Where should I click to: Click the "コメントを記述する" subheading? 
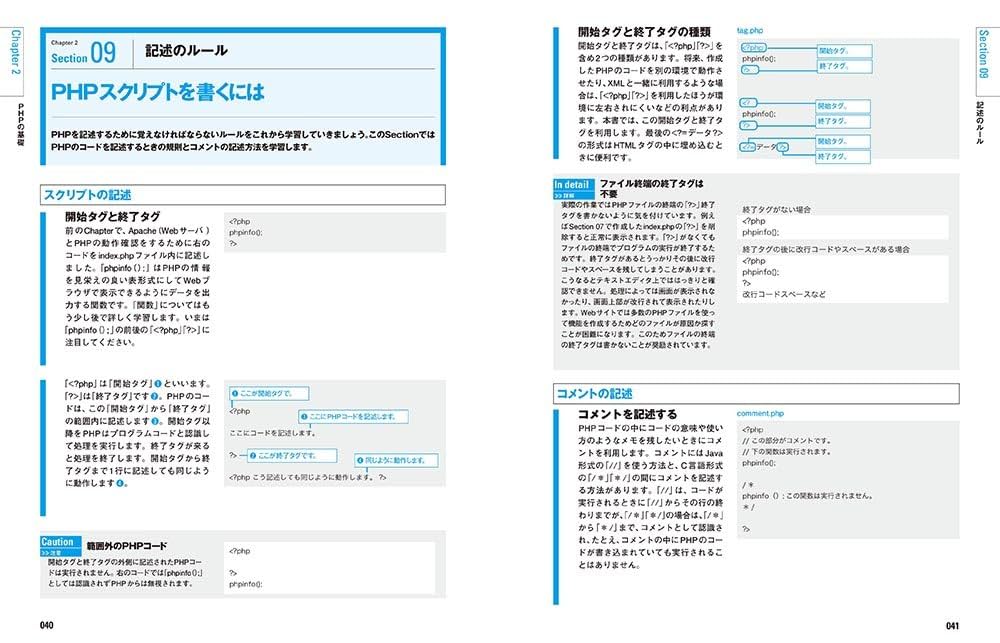[x=627, y=414]
